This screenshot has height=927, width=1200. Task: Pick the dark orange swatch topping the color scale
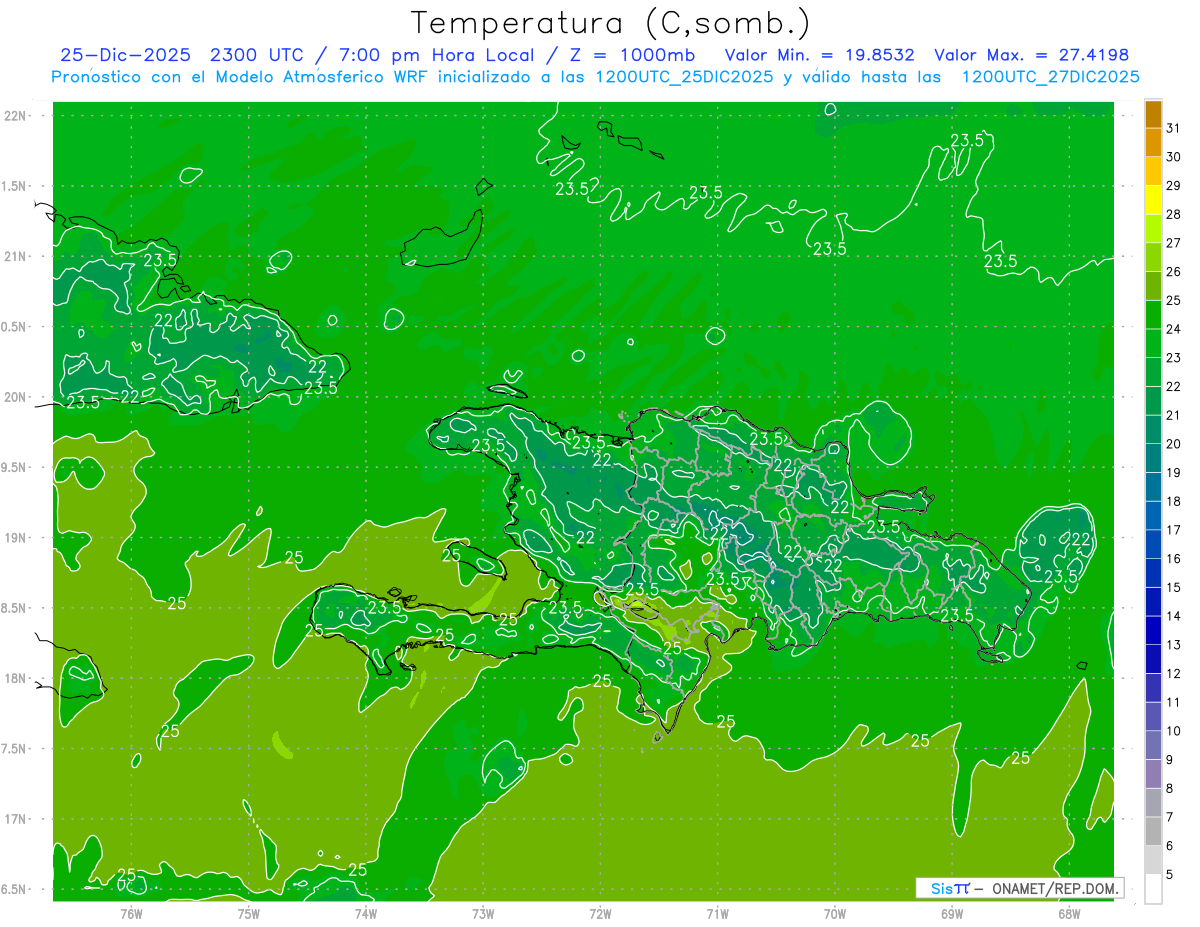click(1153, 114)
